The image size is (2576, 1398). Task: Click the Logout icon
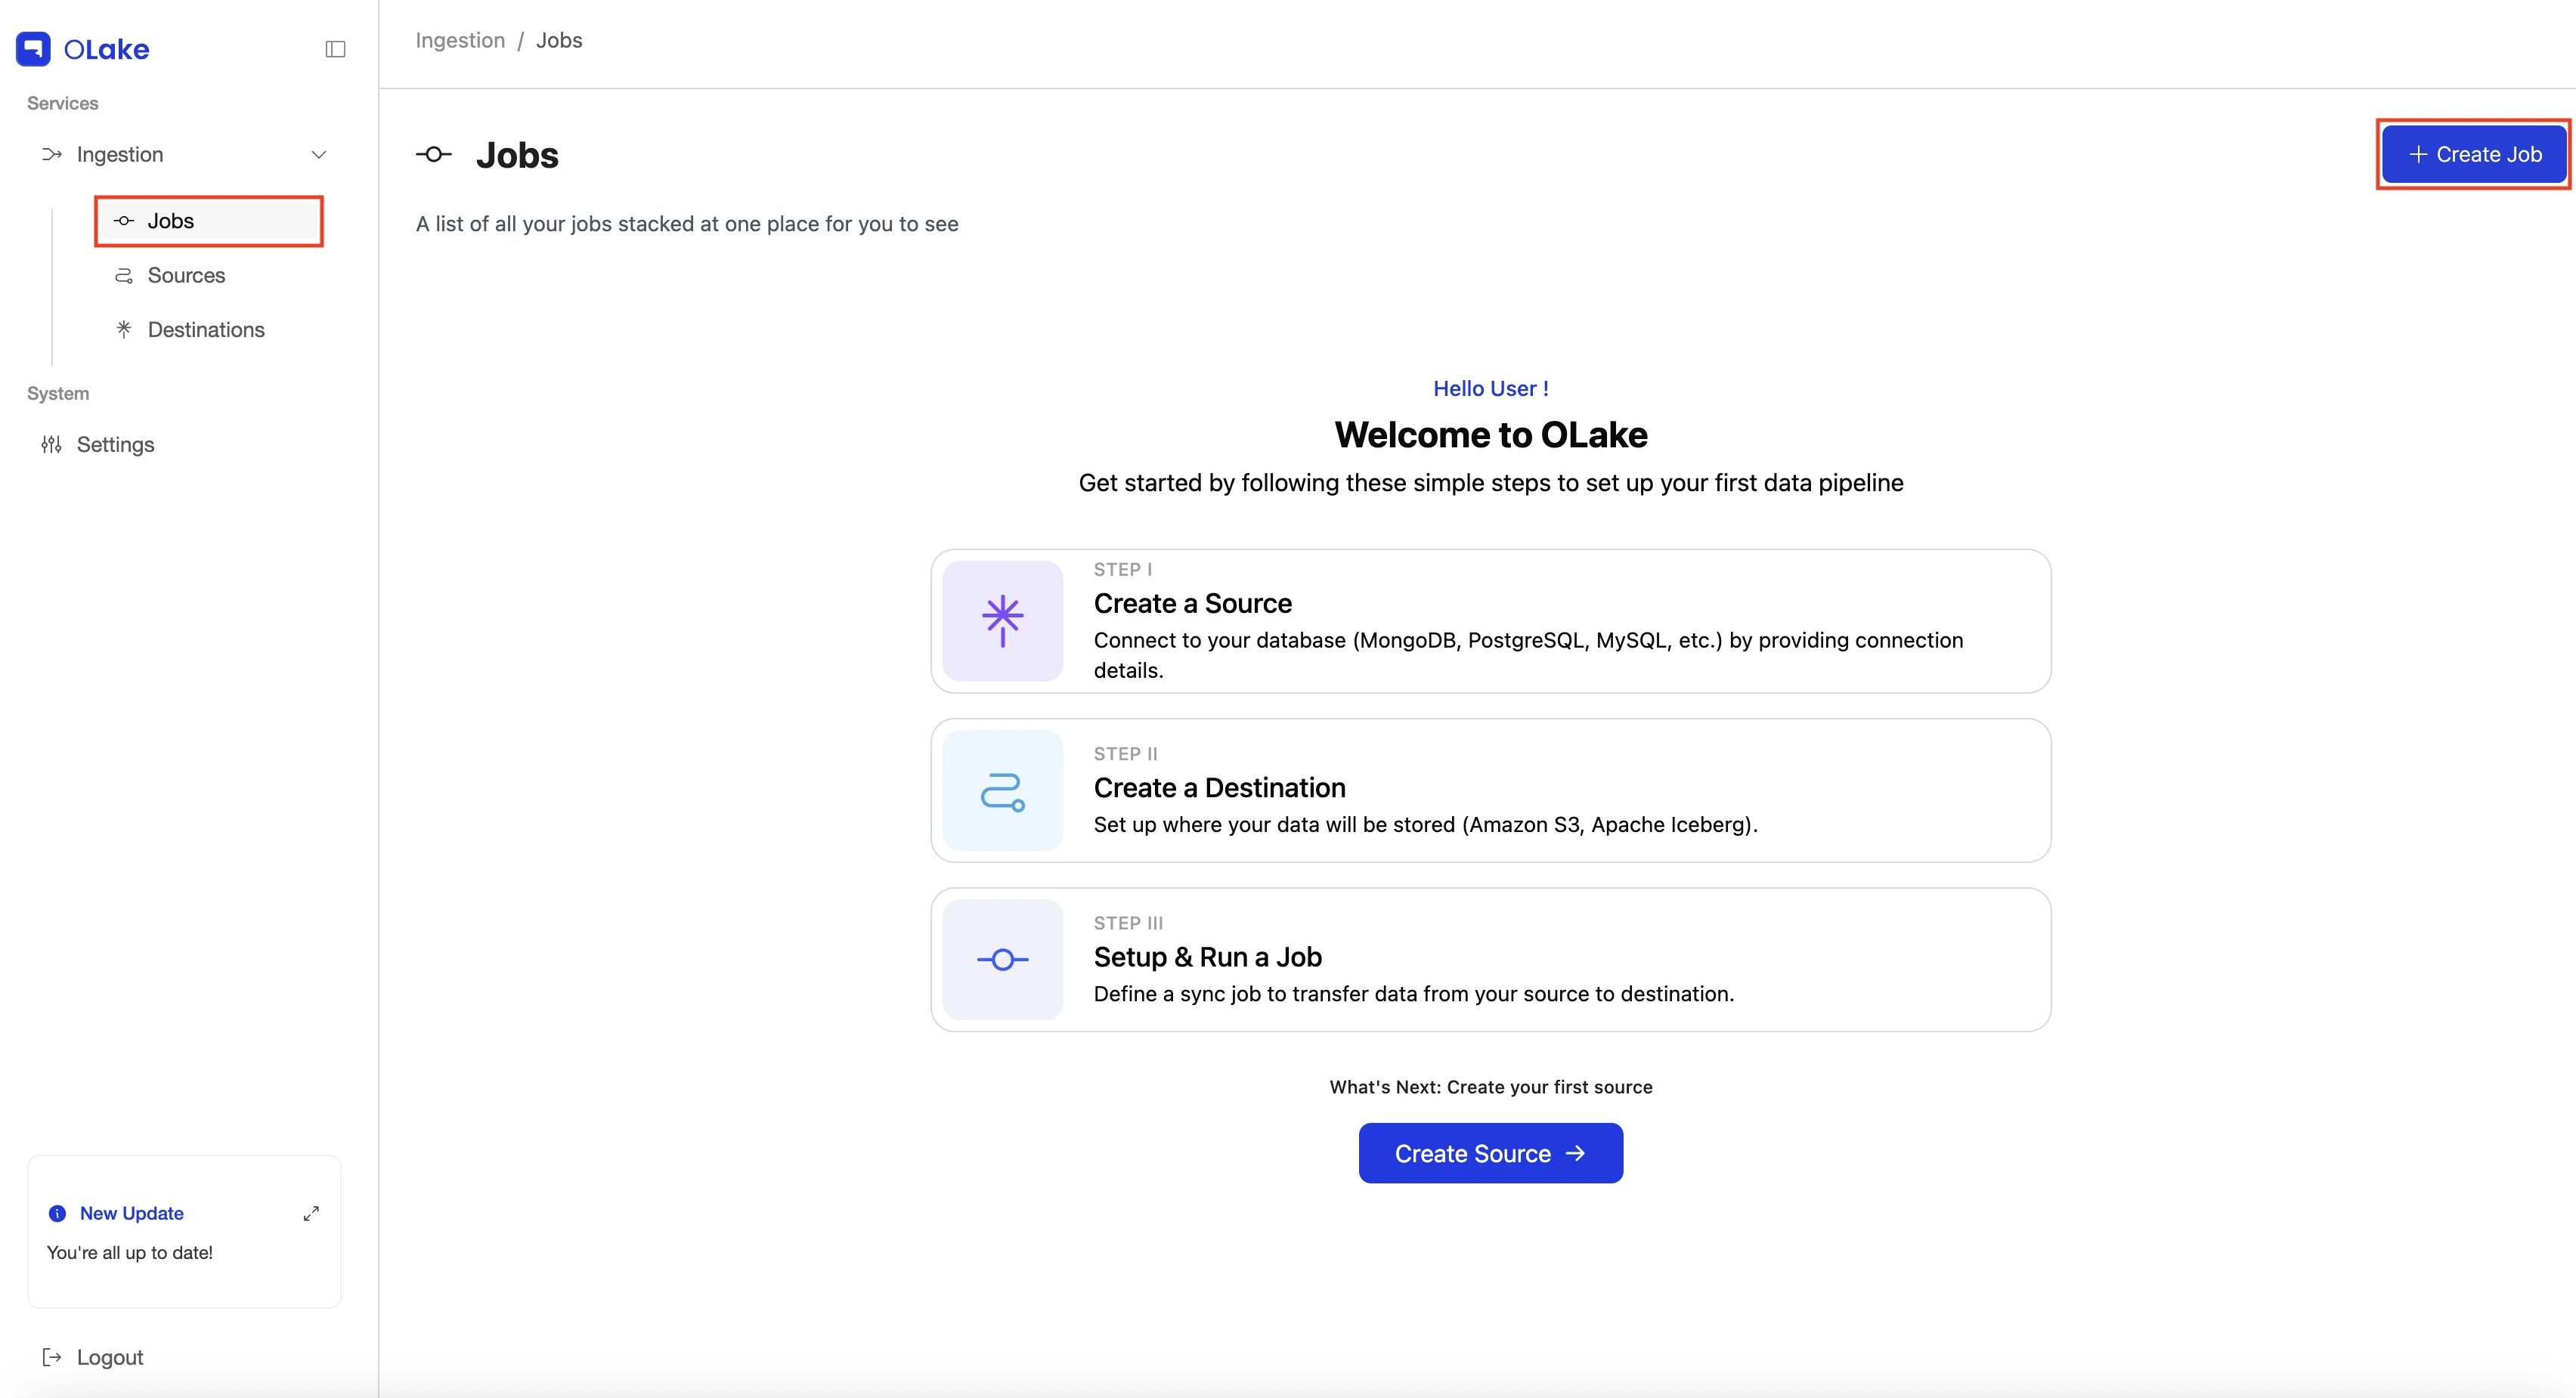click(x=51, y=1357)
